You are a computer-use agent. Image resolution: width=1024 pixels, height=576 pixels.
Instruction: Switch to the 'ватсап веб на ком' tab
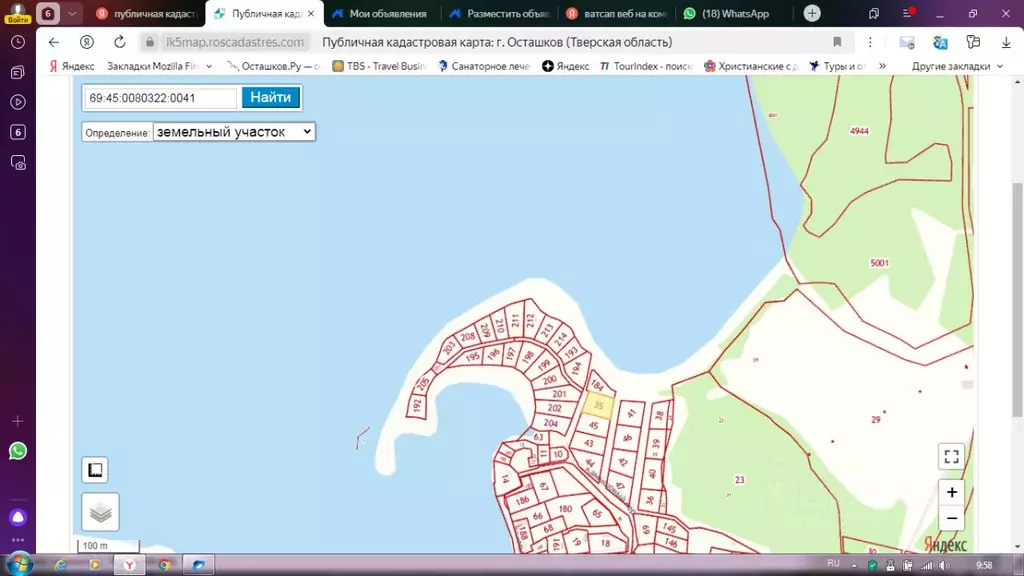point(616,13)
